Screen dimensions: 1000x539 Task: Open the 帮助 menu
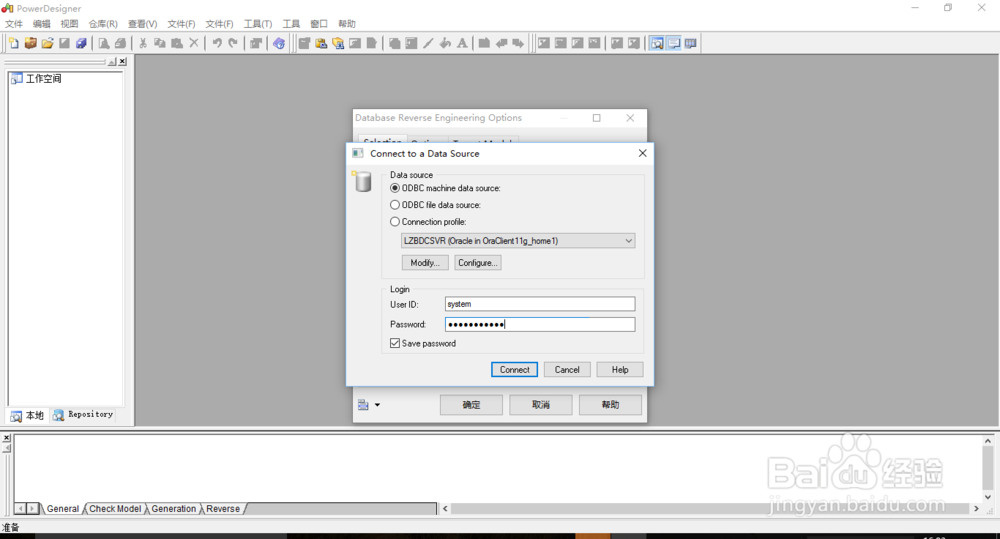click(x=347, y=24)
